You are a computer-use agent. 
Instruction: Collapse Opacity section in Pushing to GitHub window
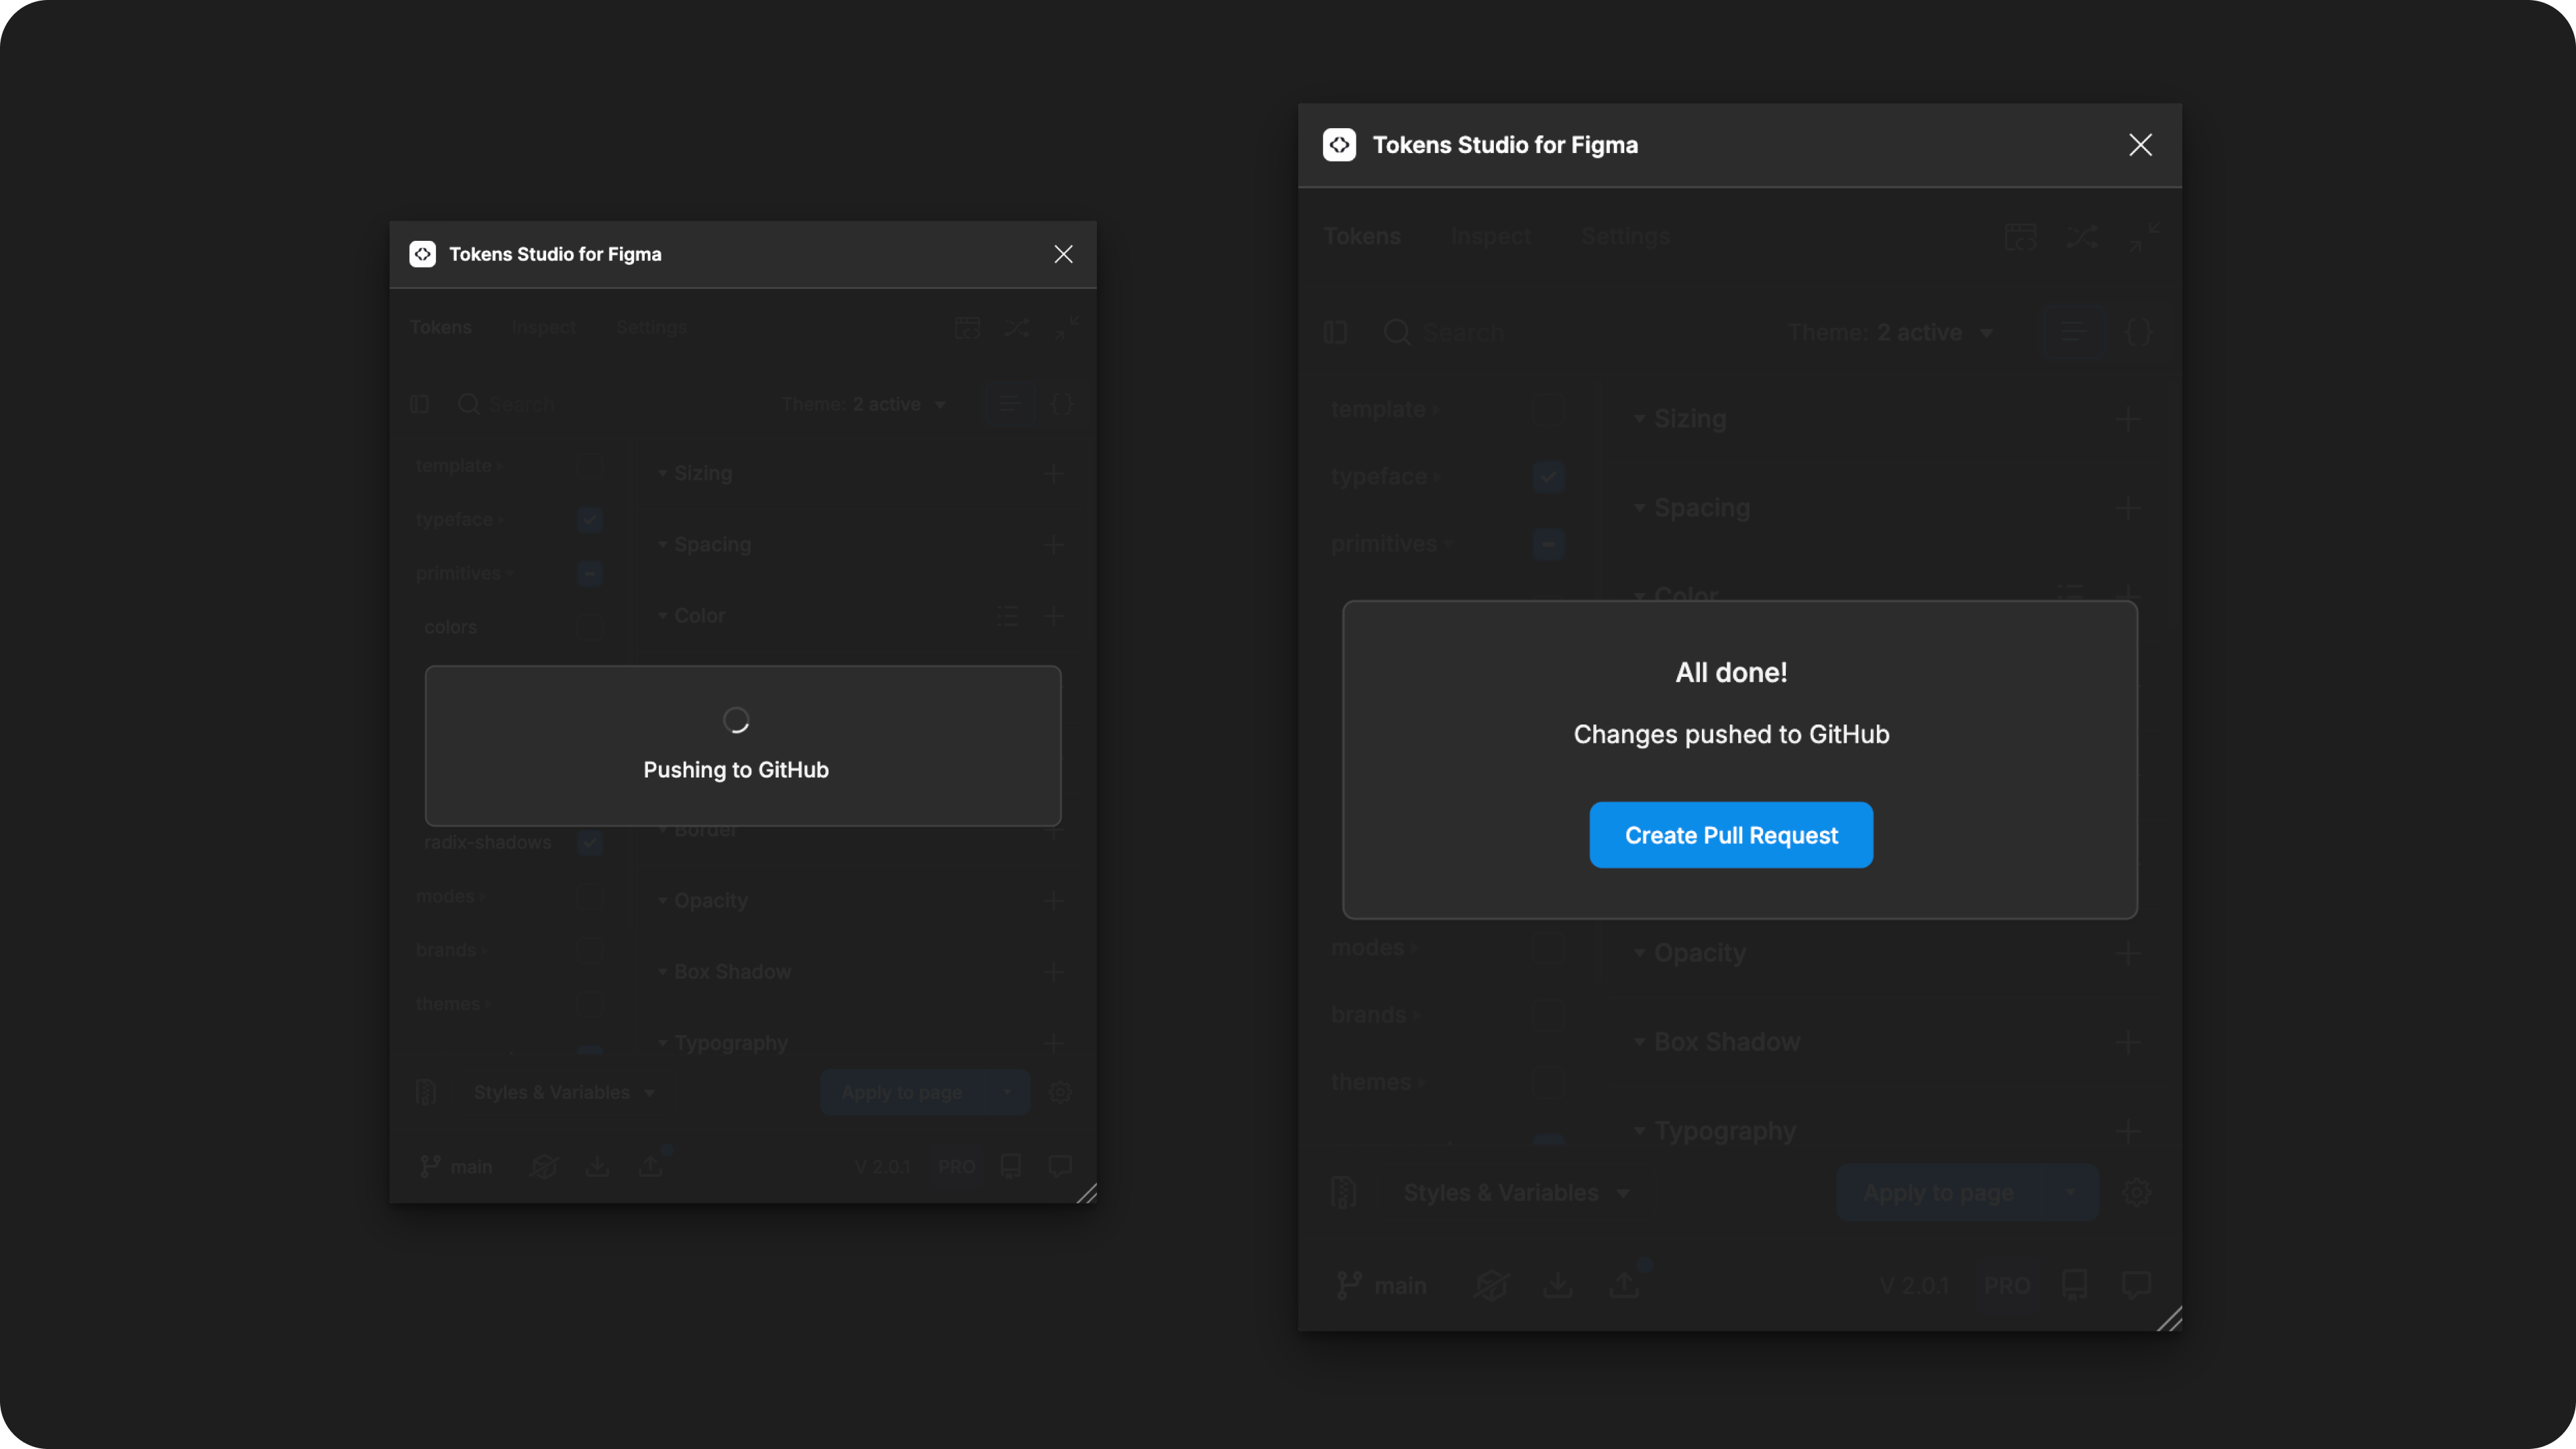702,900
